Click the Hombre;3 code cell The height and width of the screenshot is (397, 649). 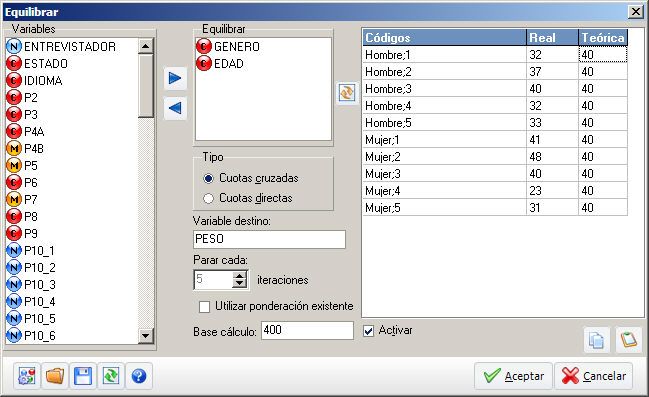445,89
